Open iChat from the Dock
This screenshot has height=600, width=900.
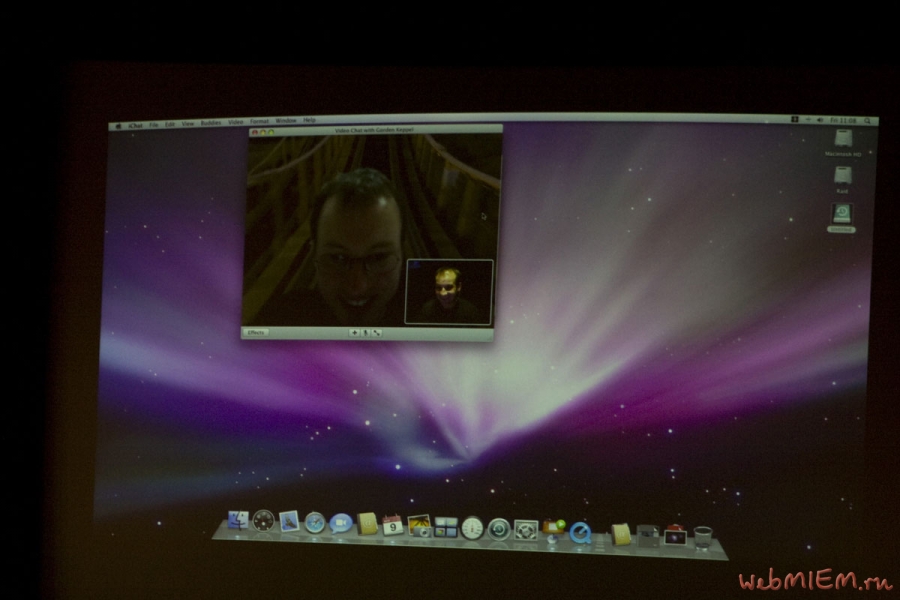[340, 523]
